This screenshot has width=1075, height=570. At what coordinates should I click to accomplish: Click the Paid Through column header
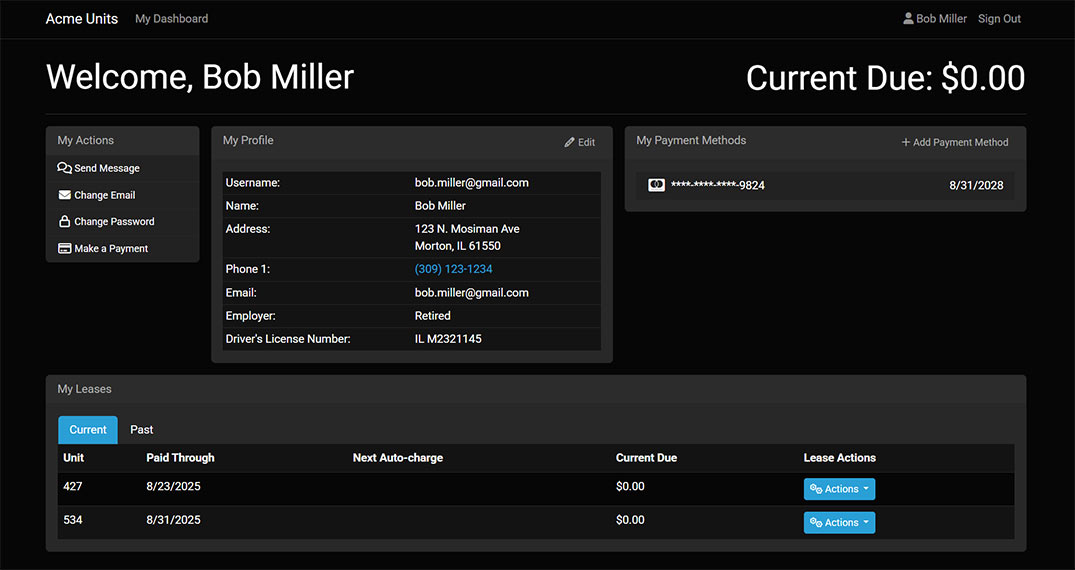click(180, 458)
